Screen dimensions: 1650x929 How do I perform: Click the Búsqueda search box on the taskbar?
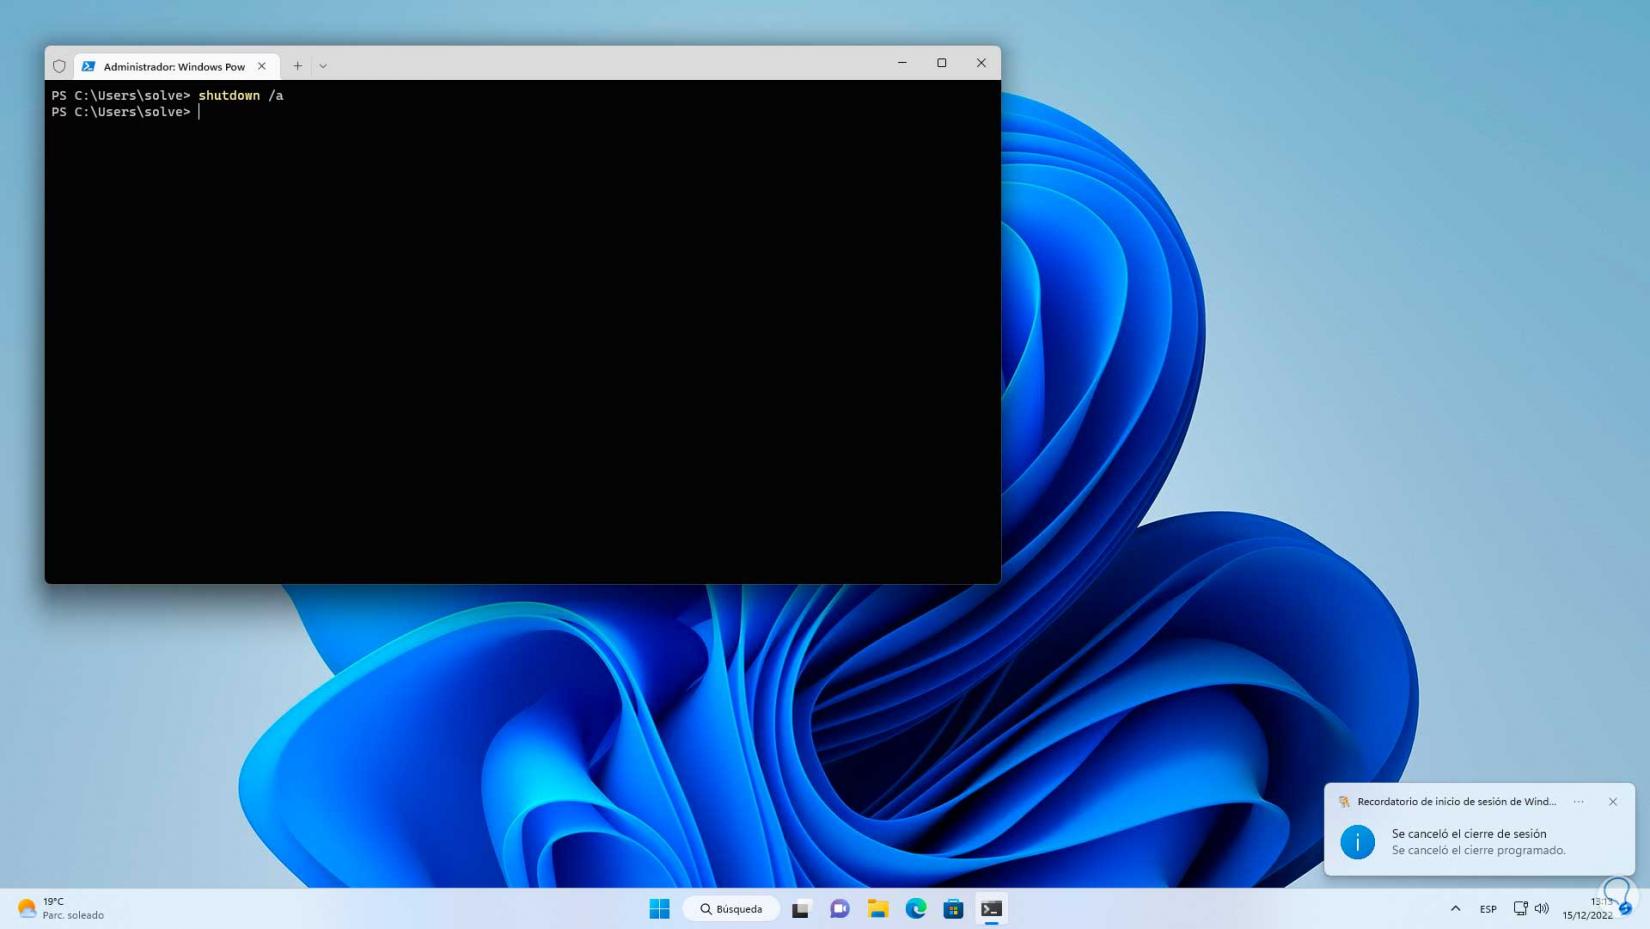pyautogui.click(x=731, y=908)
